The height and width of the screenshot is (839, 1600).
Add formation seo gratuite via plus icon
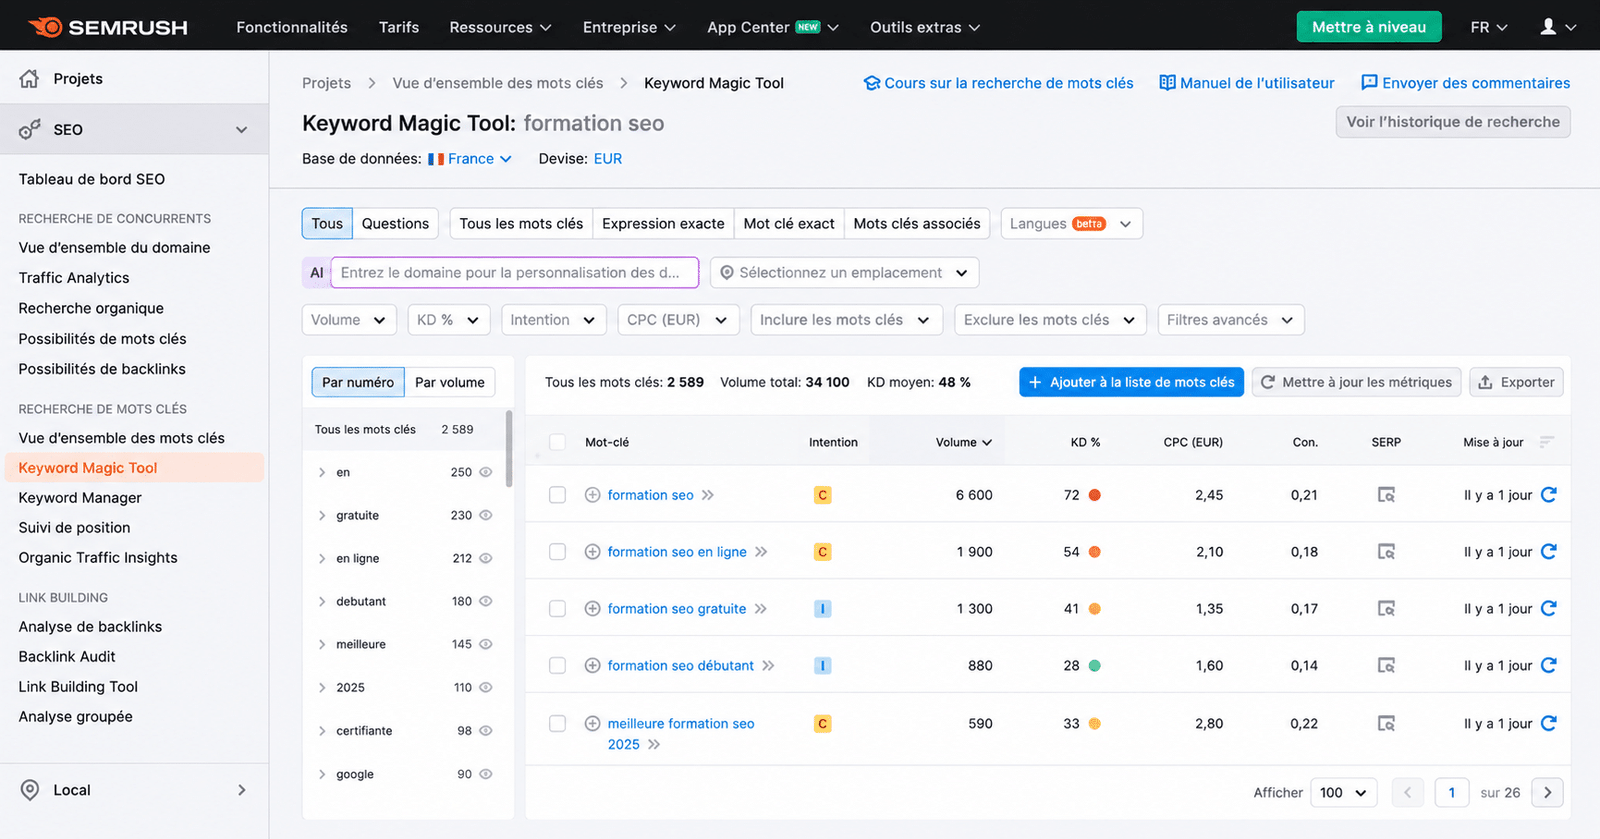[592, 609]
